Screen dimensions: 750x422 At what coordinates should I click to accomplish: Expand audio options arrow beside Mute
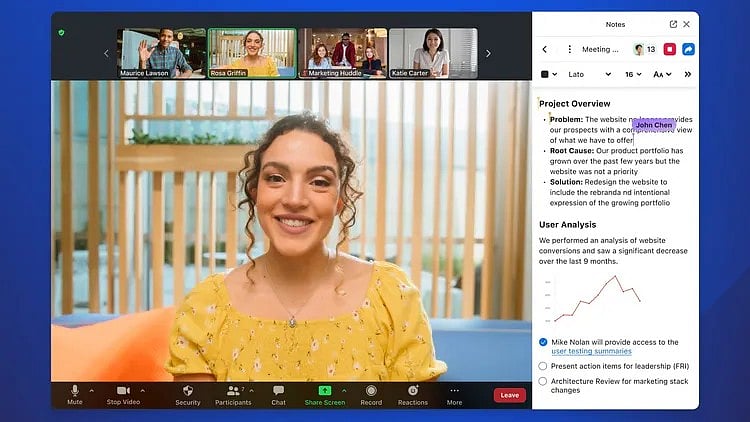[x=92, y=391]
